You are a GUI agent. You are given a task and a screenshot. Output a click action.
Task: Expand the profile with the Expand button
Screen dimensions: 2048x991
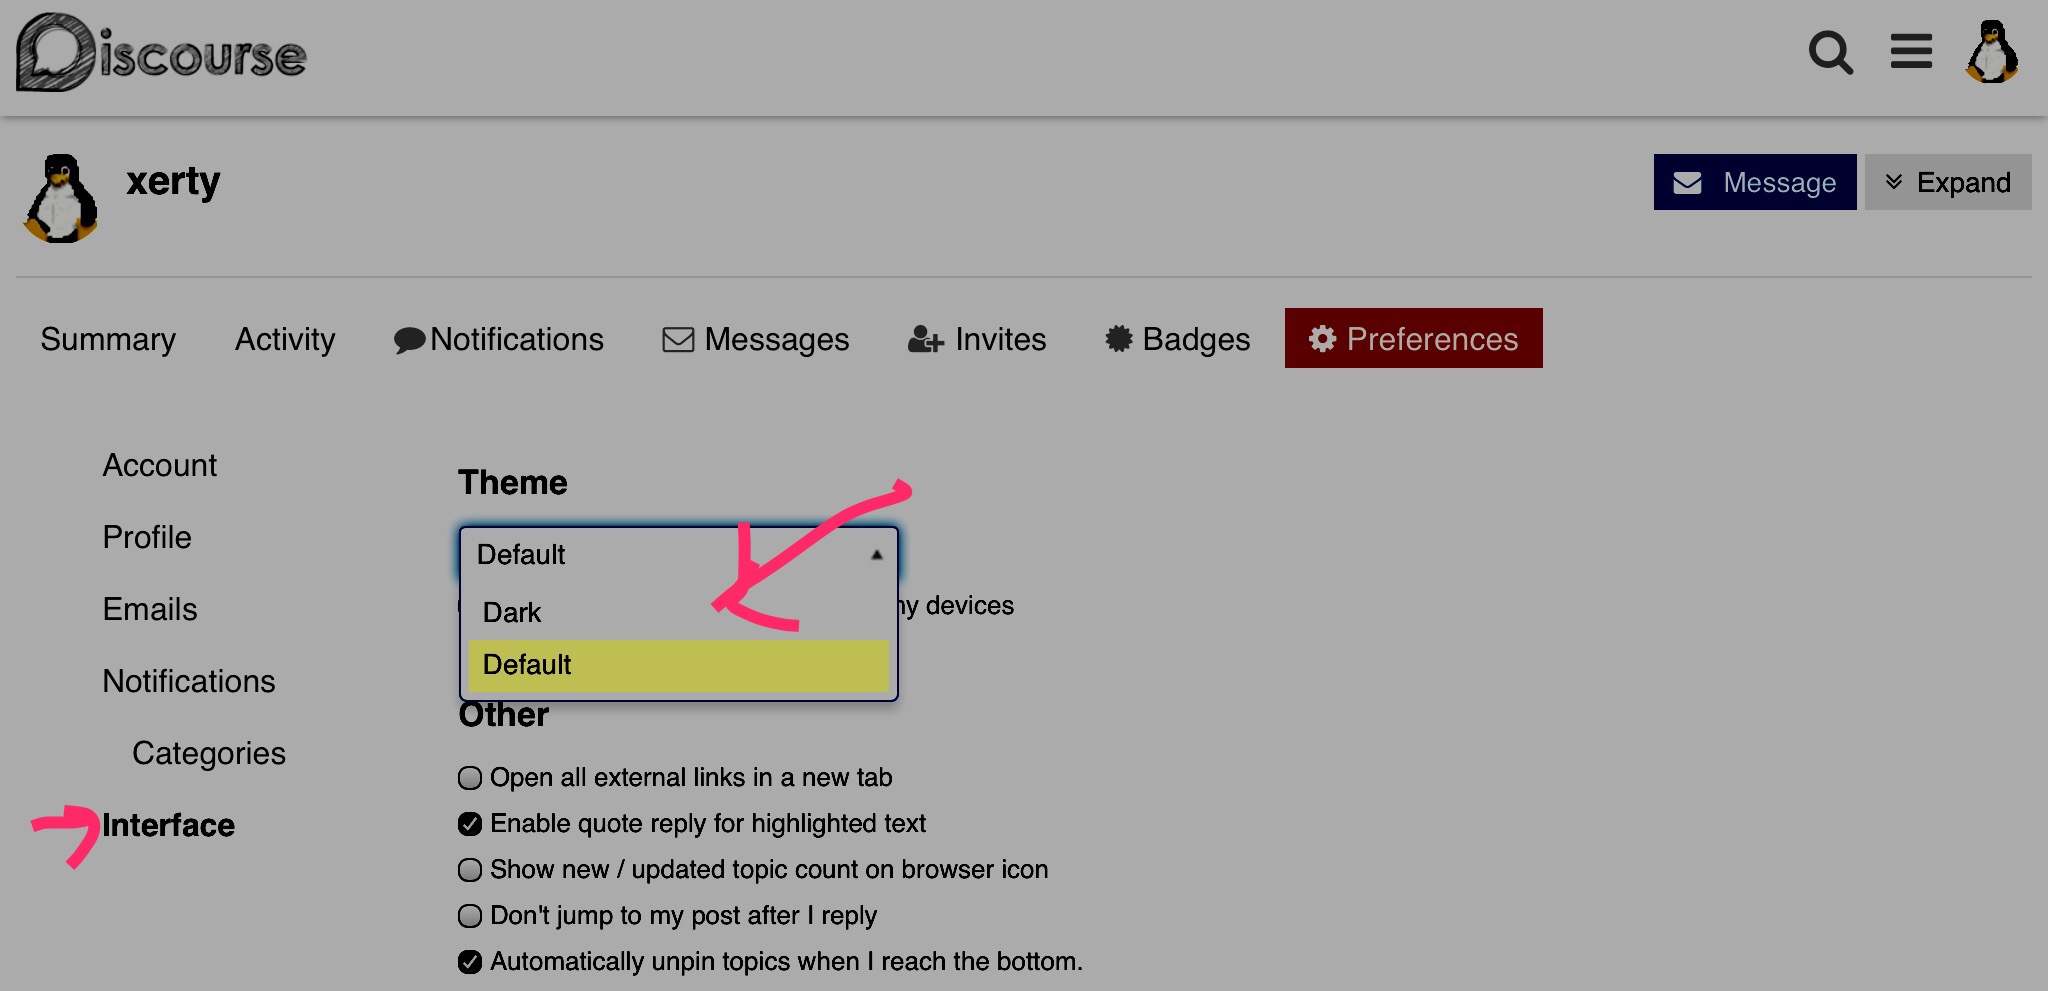(1948, 182)
